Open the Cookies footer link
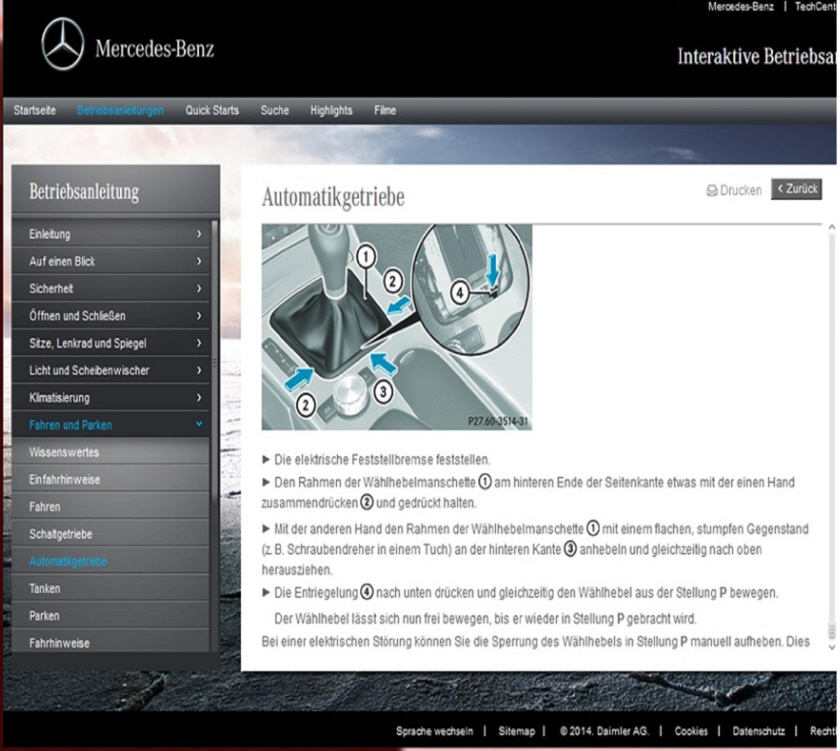840x751 pixels. coord(691,731)
